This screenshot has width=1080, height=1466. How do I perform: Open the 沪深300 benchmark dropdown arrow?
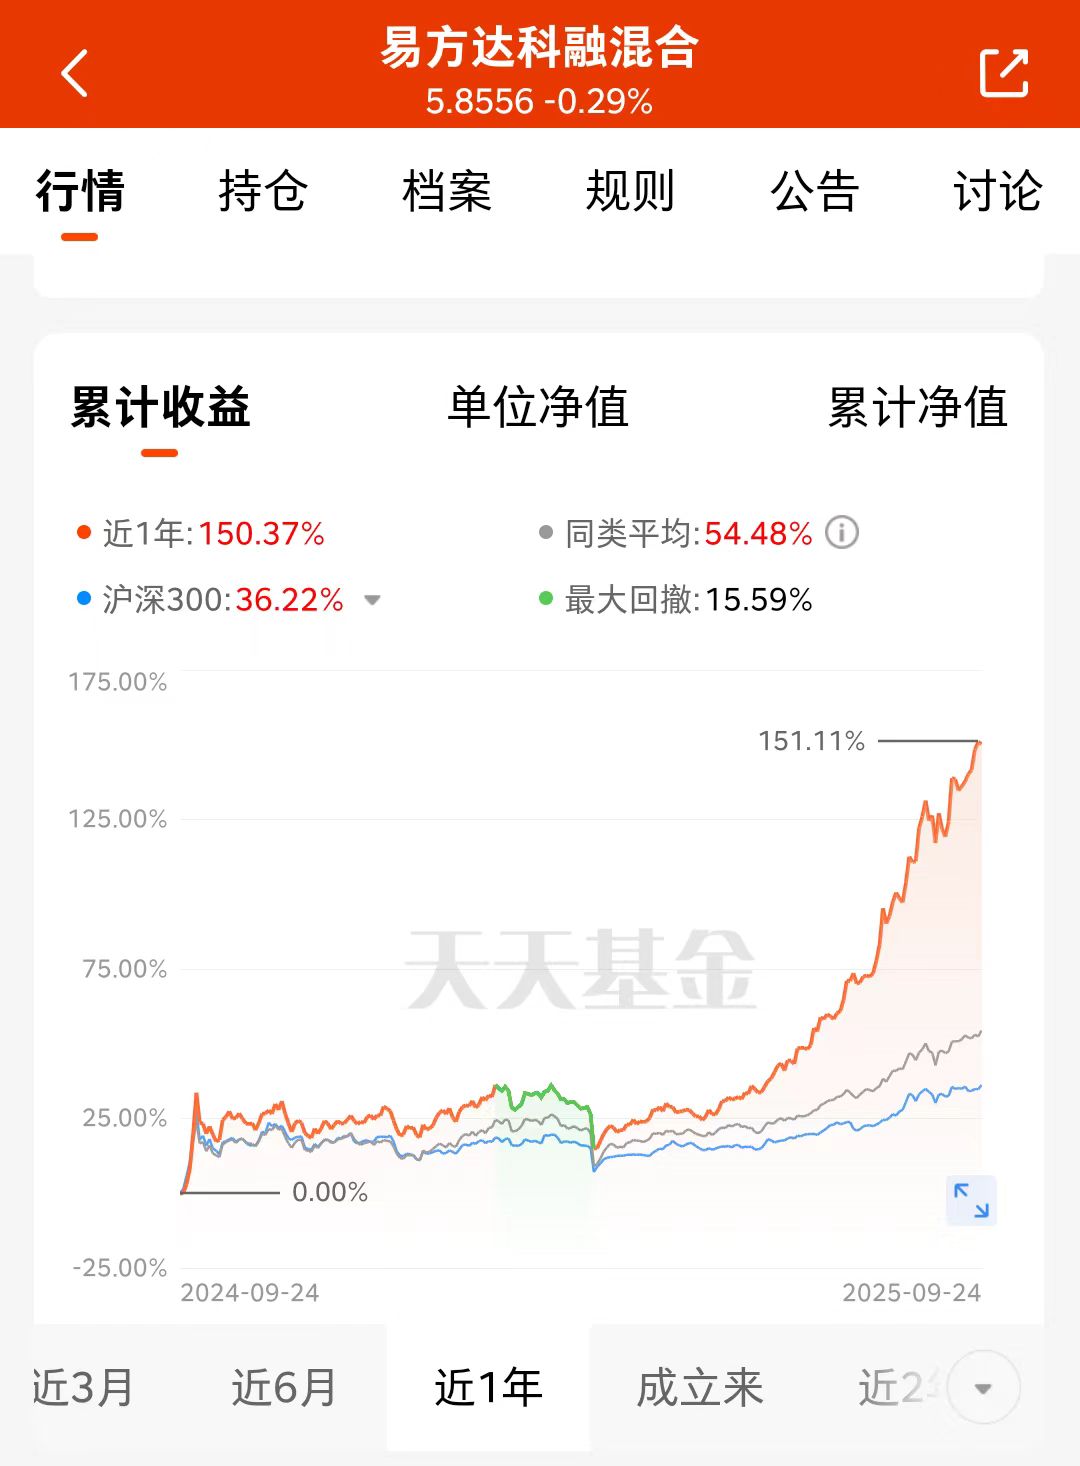click(372, 600)
